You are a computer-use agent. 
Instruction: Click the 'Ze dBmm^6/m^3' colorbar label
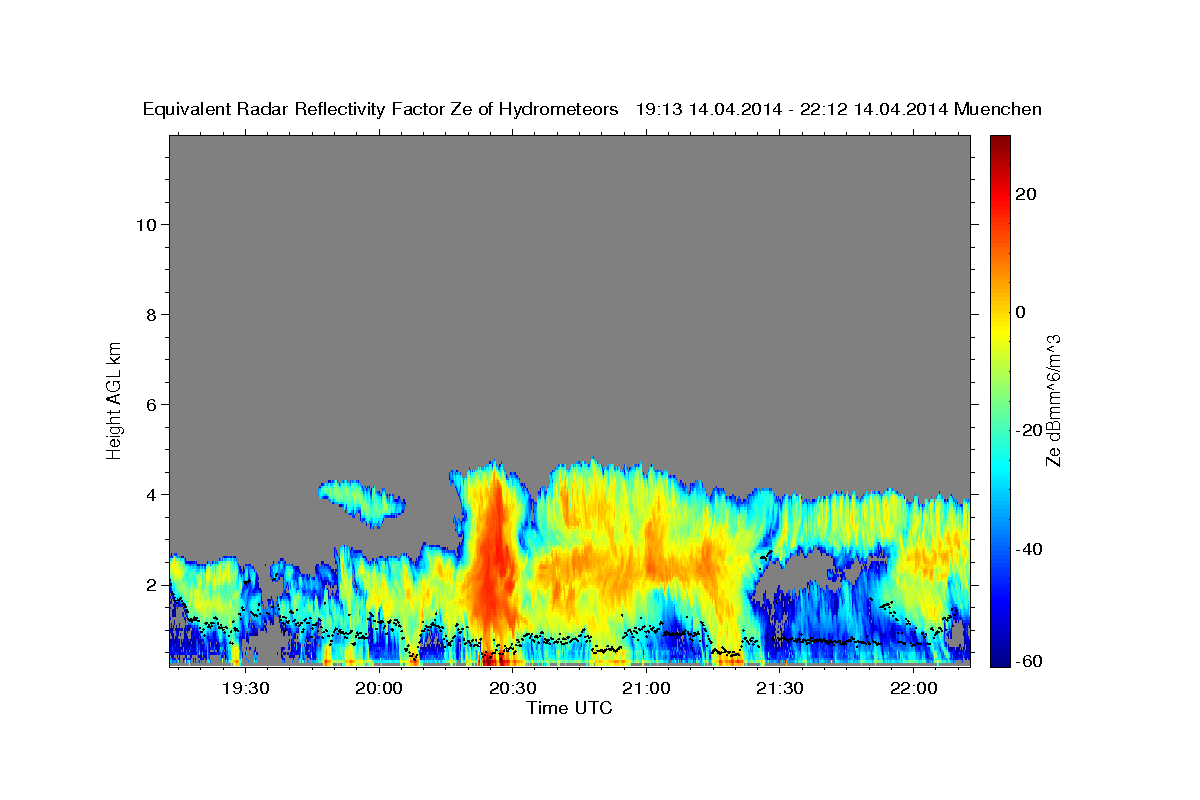[1053, 400]
